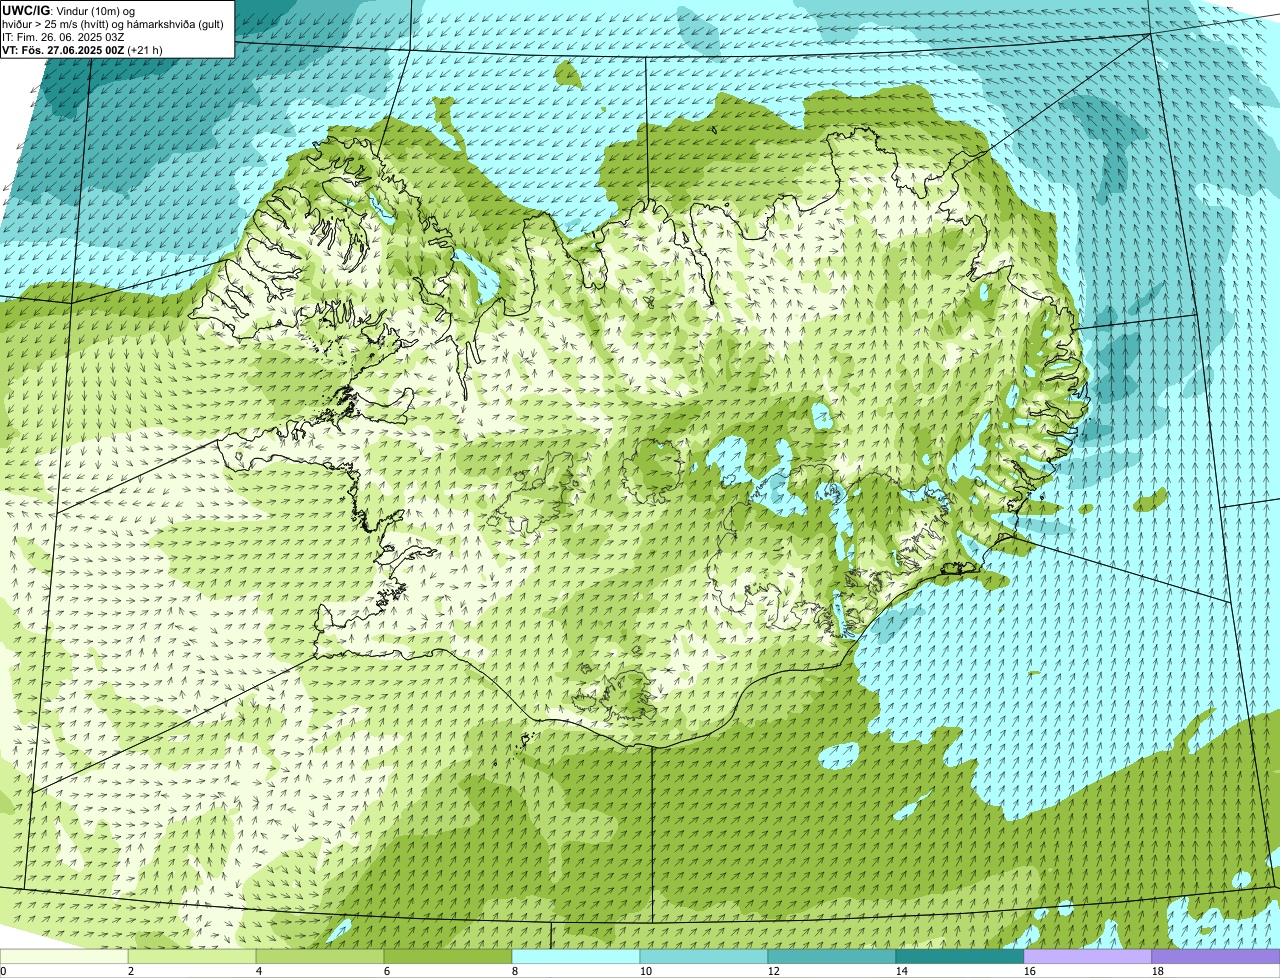The height and width of the screenshot is (978, 1280).
Task: Click the legend value label 16
Action: [x=1030, y=971]
